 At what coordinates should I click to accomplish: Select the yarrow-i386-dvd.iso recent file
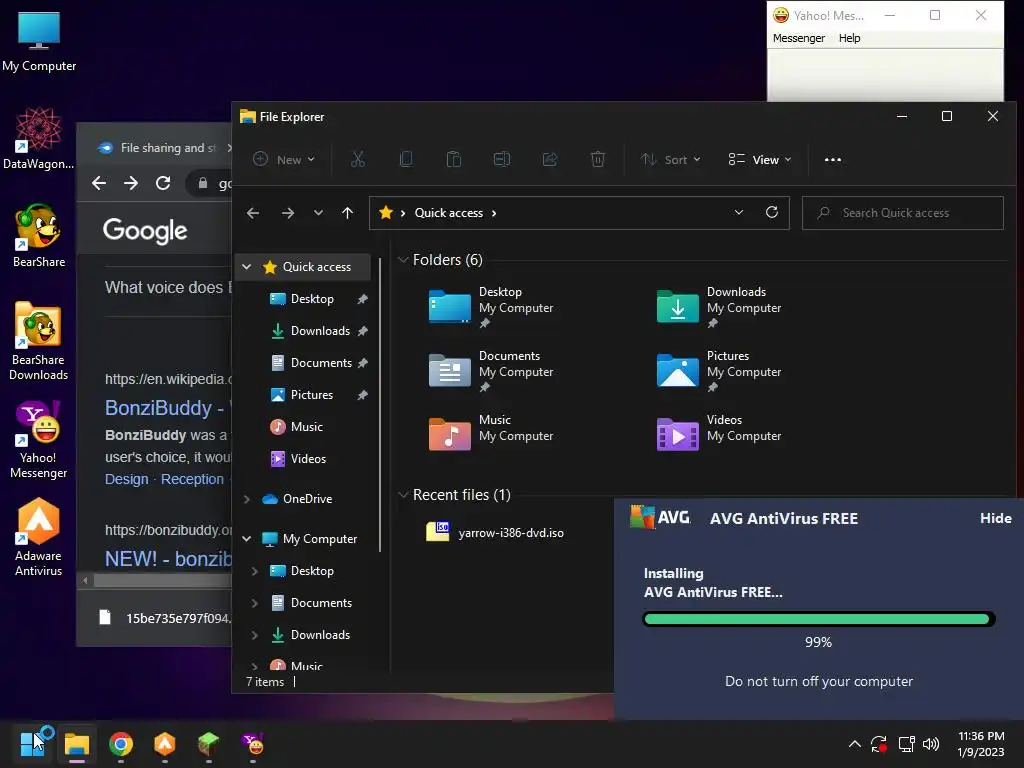click(495, 532)
